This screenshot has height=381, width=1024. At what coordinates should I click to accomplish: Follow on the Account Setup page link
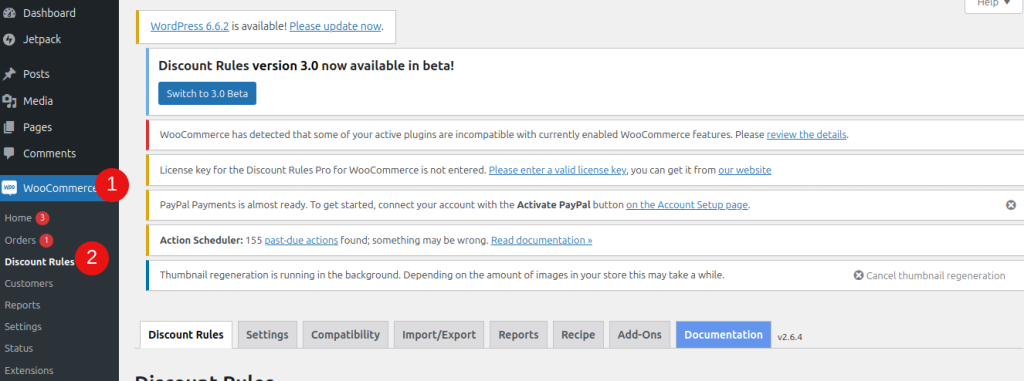(x=687, y=205)
